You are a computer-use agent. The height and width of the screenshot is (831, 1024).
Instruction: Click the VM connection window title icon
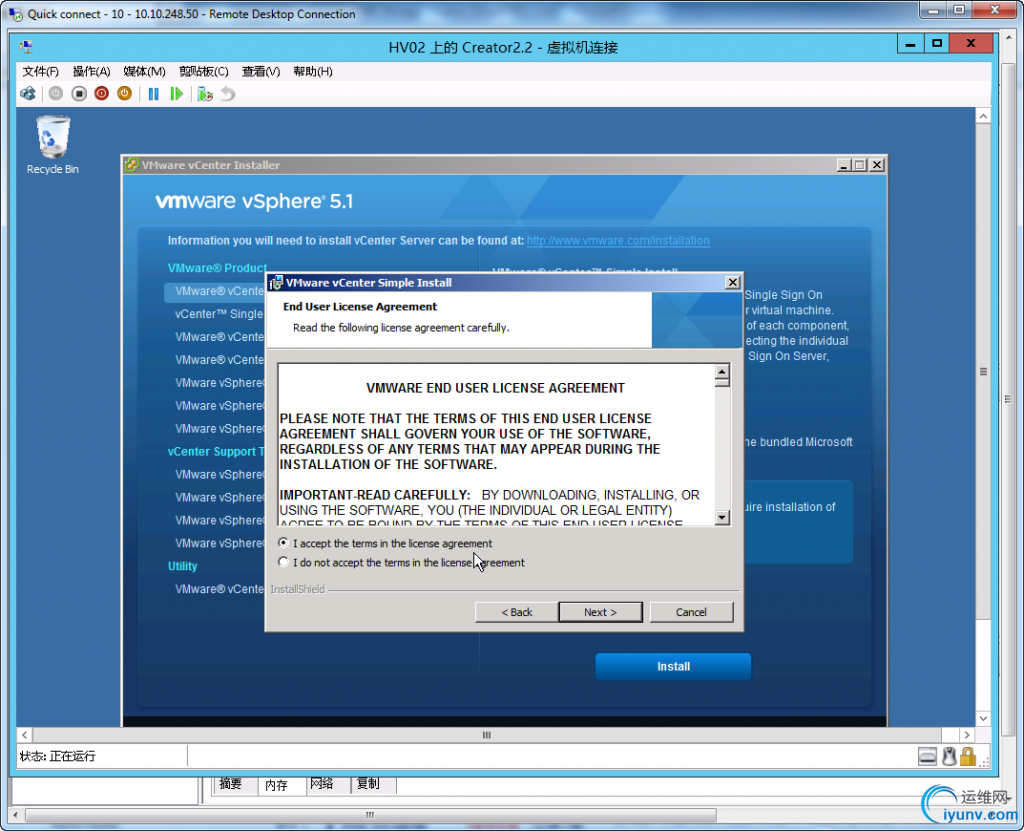26,47
